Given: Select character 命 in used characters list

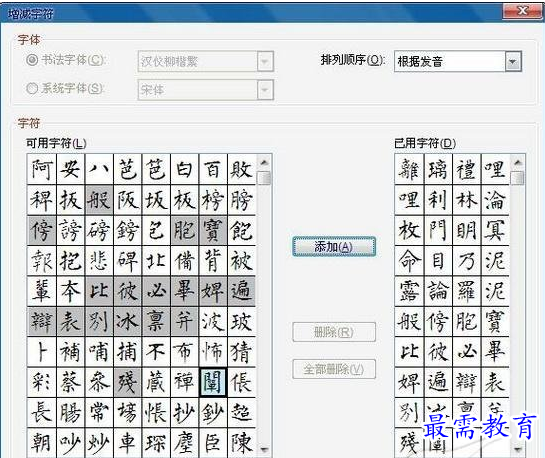Looking at the screenshot, I should tap(409, 261).
